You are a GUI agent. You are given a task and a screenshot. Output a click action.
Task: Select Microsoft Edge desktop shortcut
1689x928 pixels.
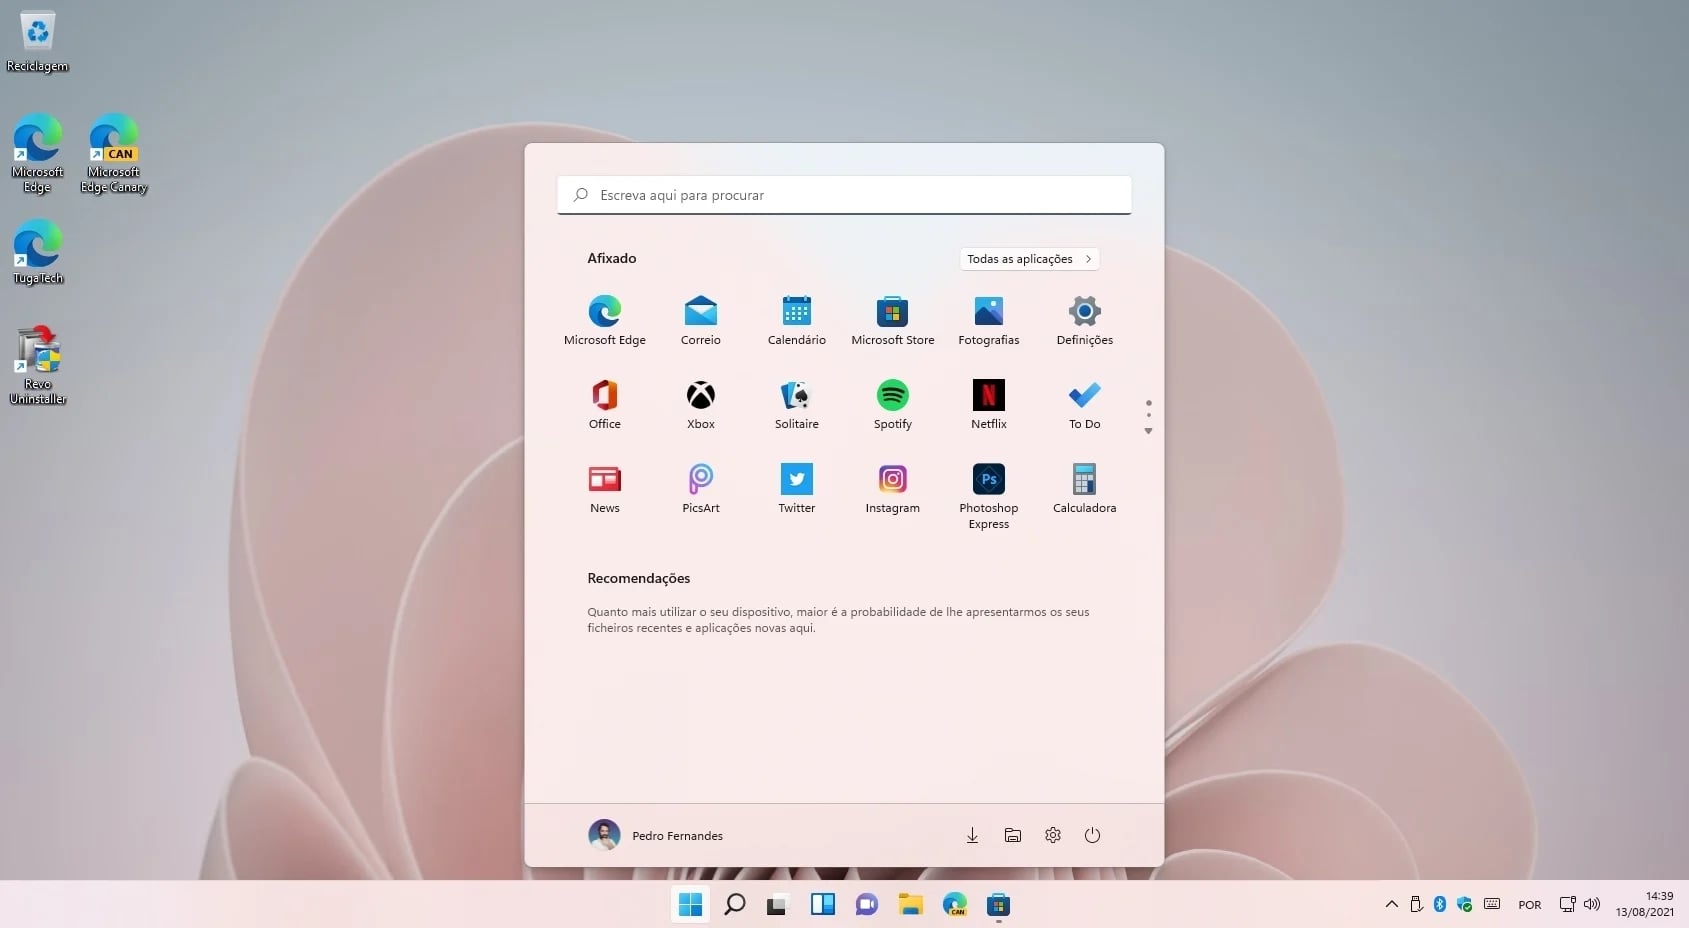point(38,154)
